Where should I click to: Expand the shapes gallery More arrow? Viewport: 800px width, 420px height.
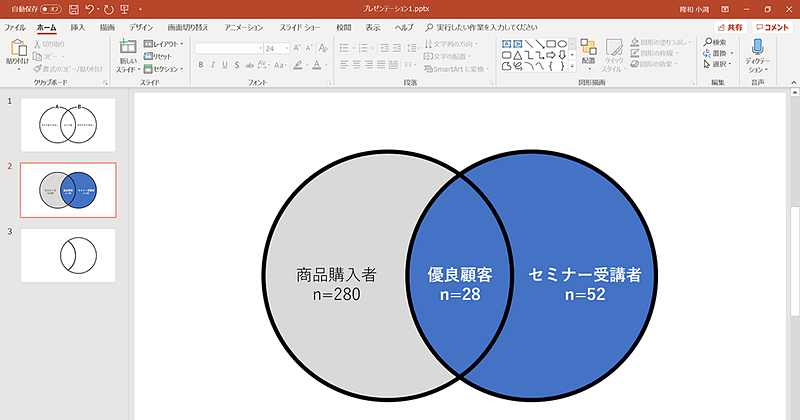(572, 66)
